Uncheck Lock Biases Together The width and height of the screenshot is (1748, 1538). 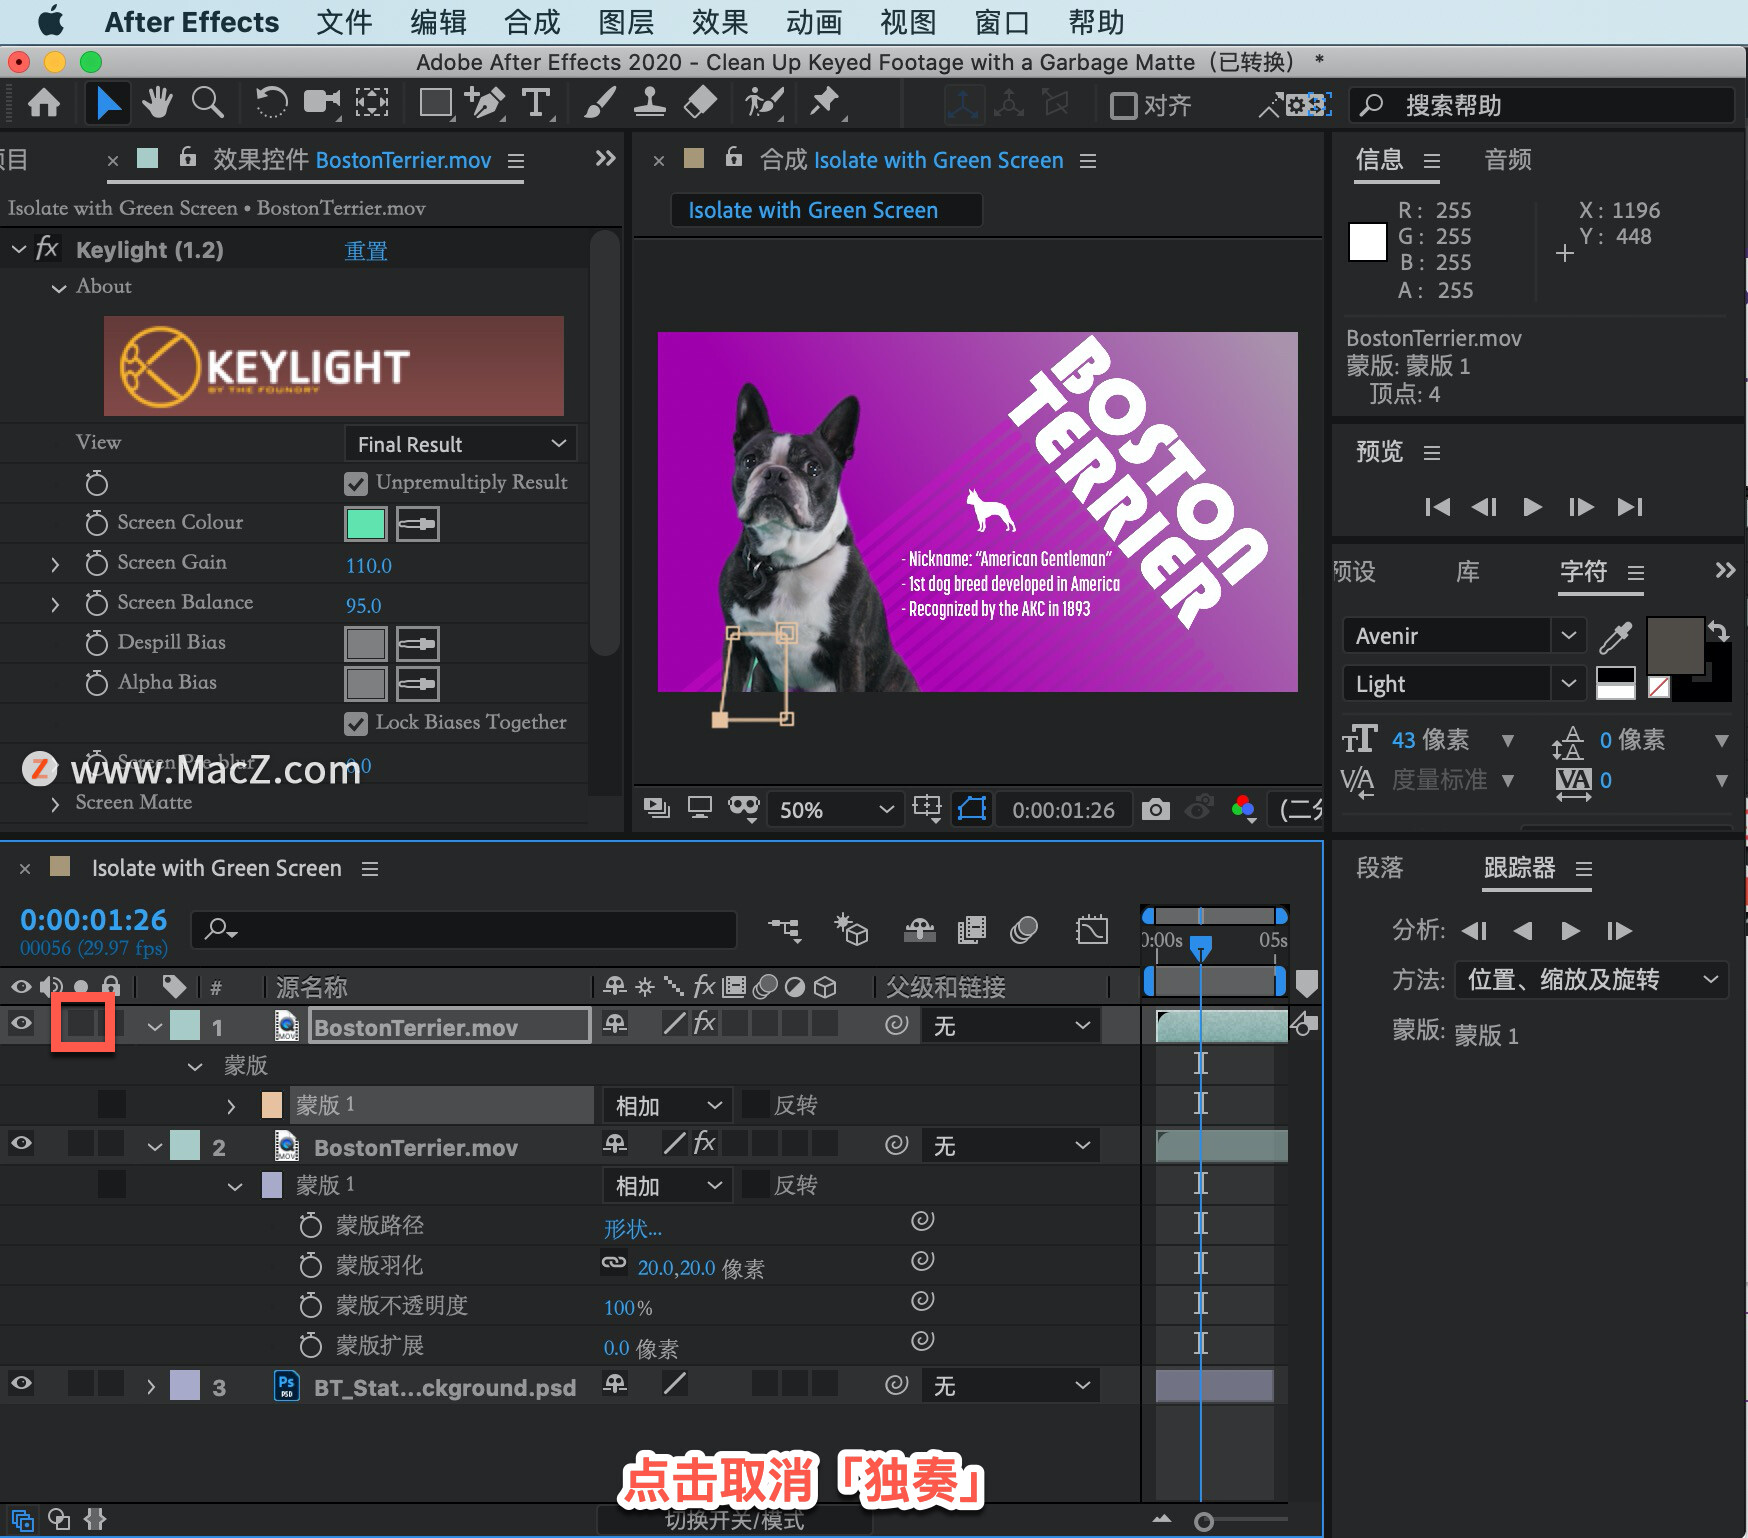tap(356, 723)
